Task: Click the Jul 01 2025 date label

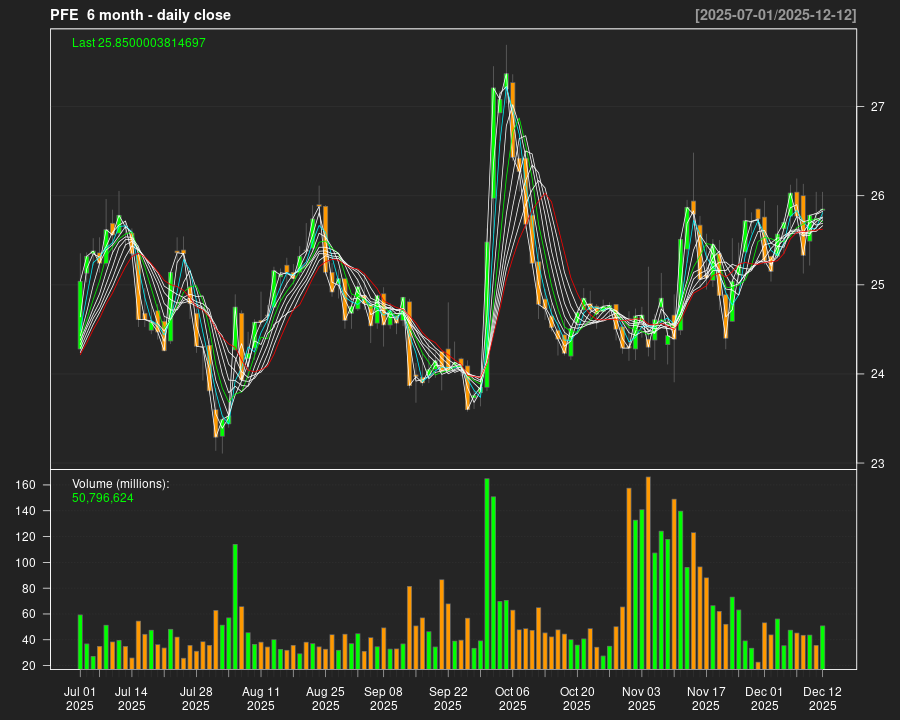Action: click(80, 697)
